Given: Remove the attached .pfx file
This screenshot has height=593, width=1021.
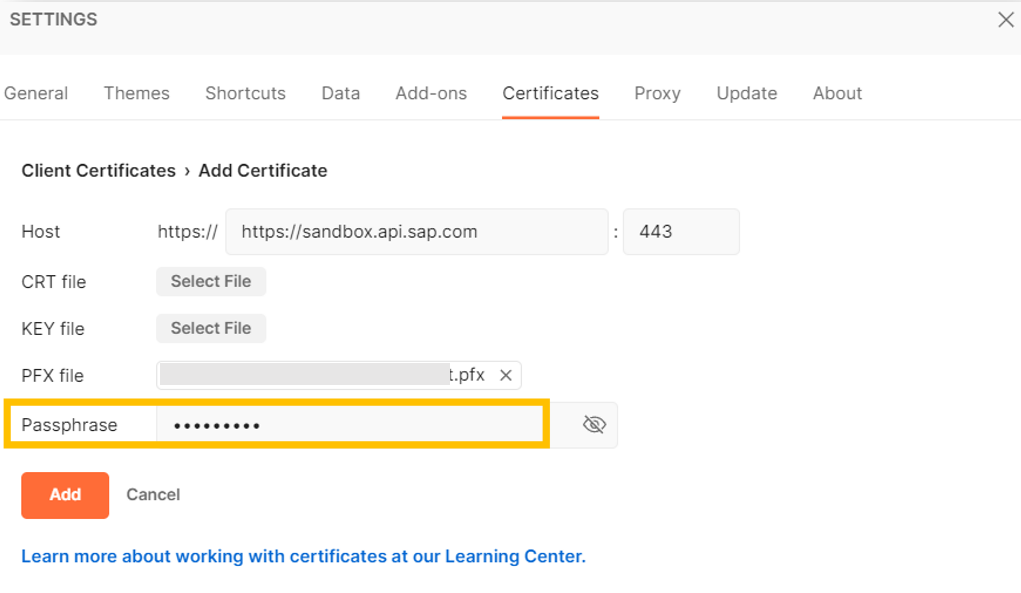Looking at the screenshot, I should click(505, 375).
